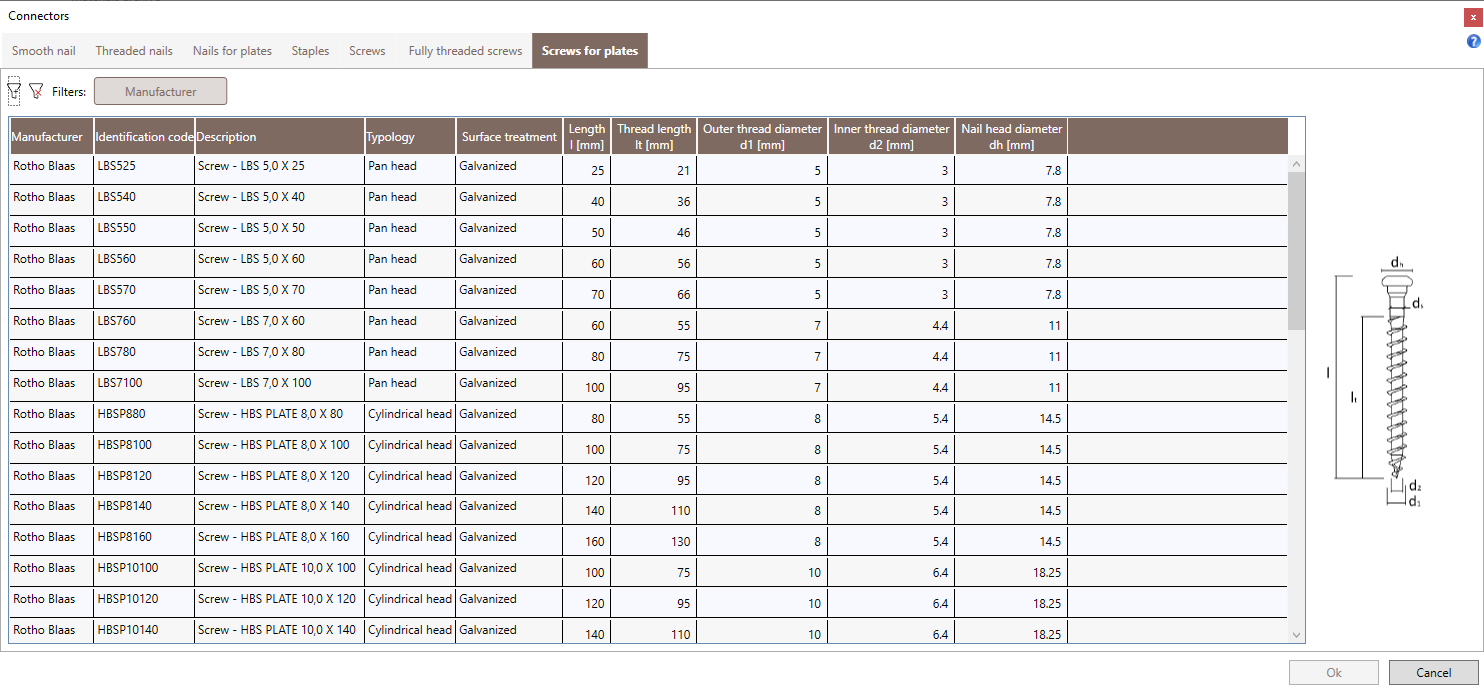Close the Connectors dialog window

pyautogui.click(x=1472, y=17)
